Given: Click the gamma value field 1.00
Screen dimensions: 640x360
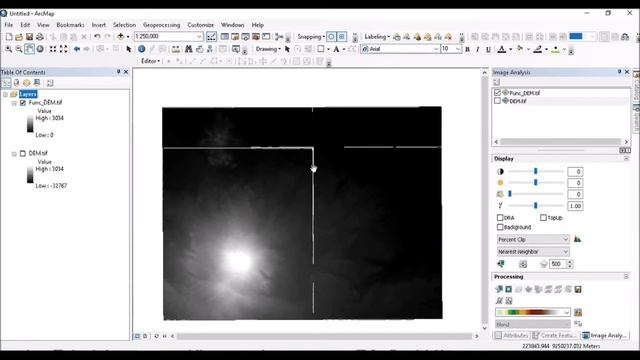Looking at the screenshot, I should (x=575, y=206).
